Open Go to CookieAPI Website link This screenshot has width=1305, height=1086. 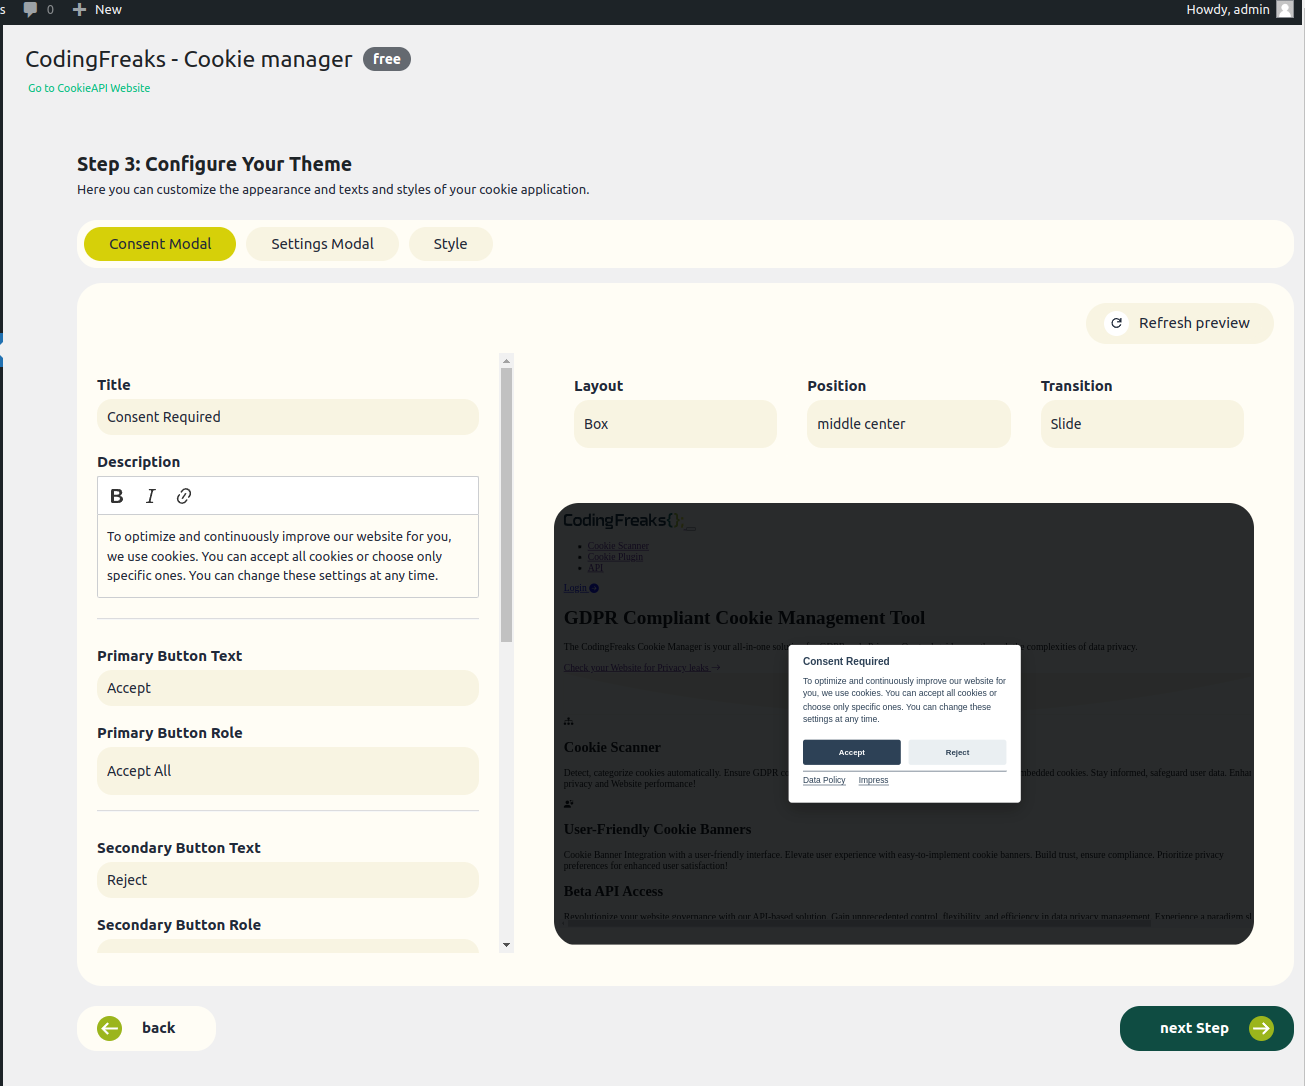(89, 88)
